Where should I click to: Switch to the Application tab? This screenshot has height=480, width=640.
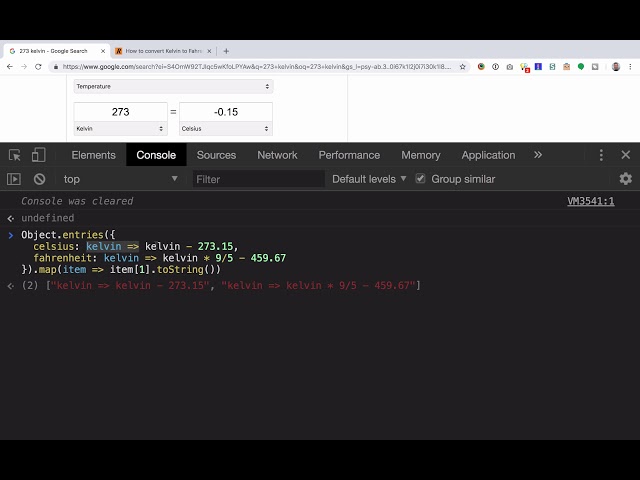pyautogui.click(x=488, y=155)
